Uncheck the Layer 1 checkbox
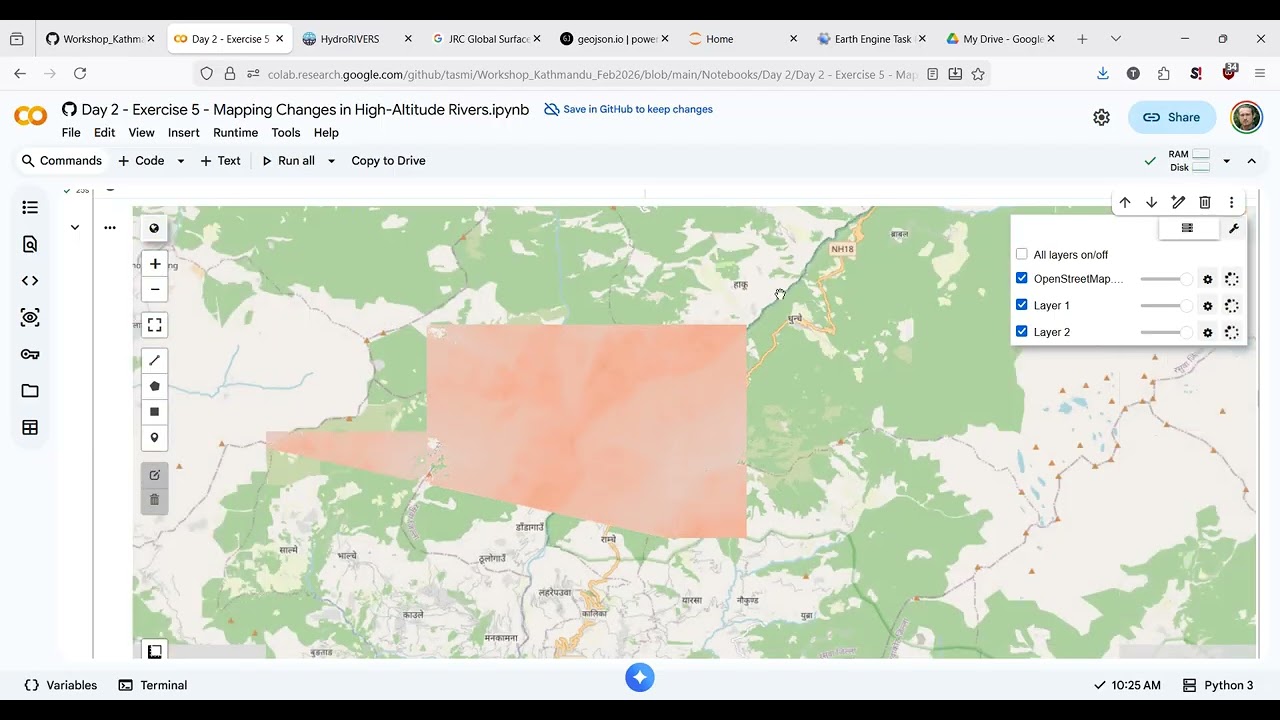Screen dimensions: 1280x720 (x=1021, y=305)
